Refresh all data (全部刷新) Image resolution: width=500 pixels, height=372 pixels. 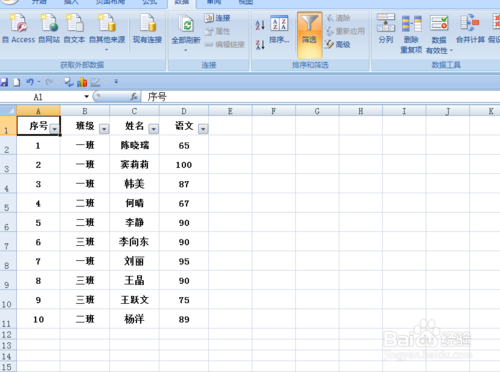(186, 33)
